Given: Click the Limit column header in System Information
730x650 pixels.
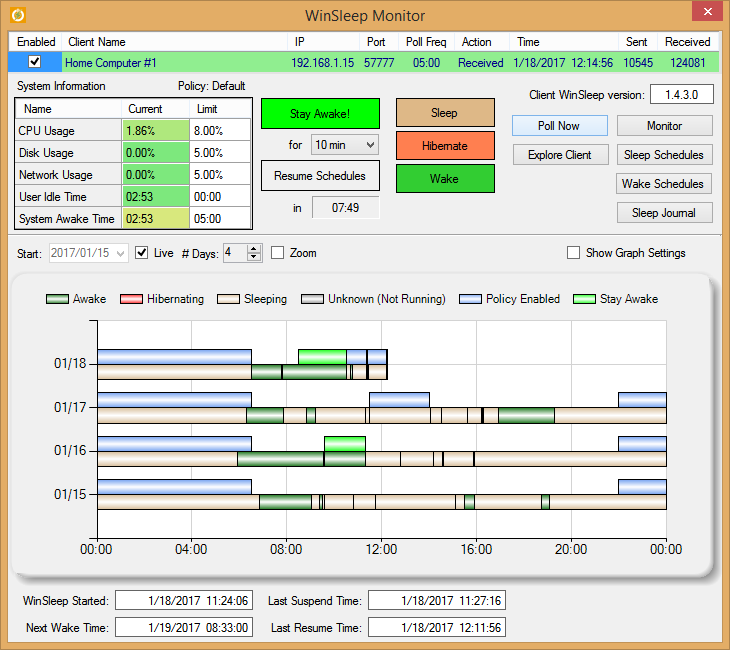Looking at the screenshot, I should click(x=220, y=109).
